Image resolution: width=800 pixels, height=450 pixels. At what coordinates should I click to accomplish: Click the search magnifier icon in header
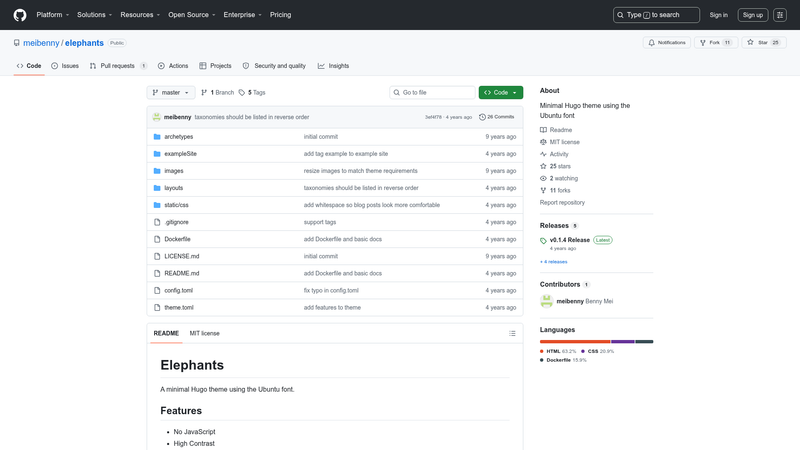coord(620,15)
